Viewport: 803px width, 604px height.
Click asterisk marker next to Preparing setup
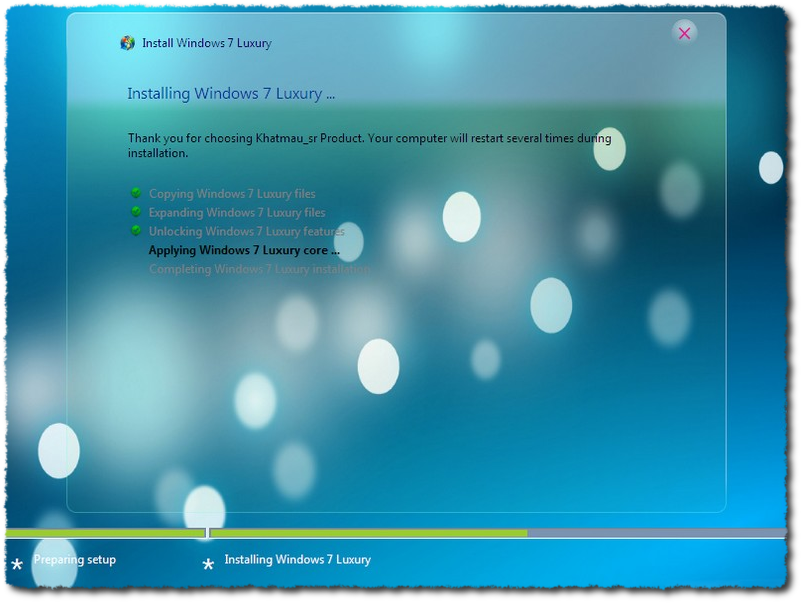click(17, 565)
